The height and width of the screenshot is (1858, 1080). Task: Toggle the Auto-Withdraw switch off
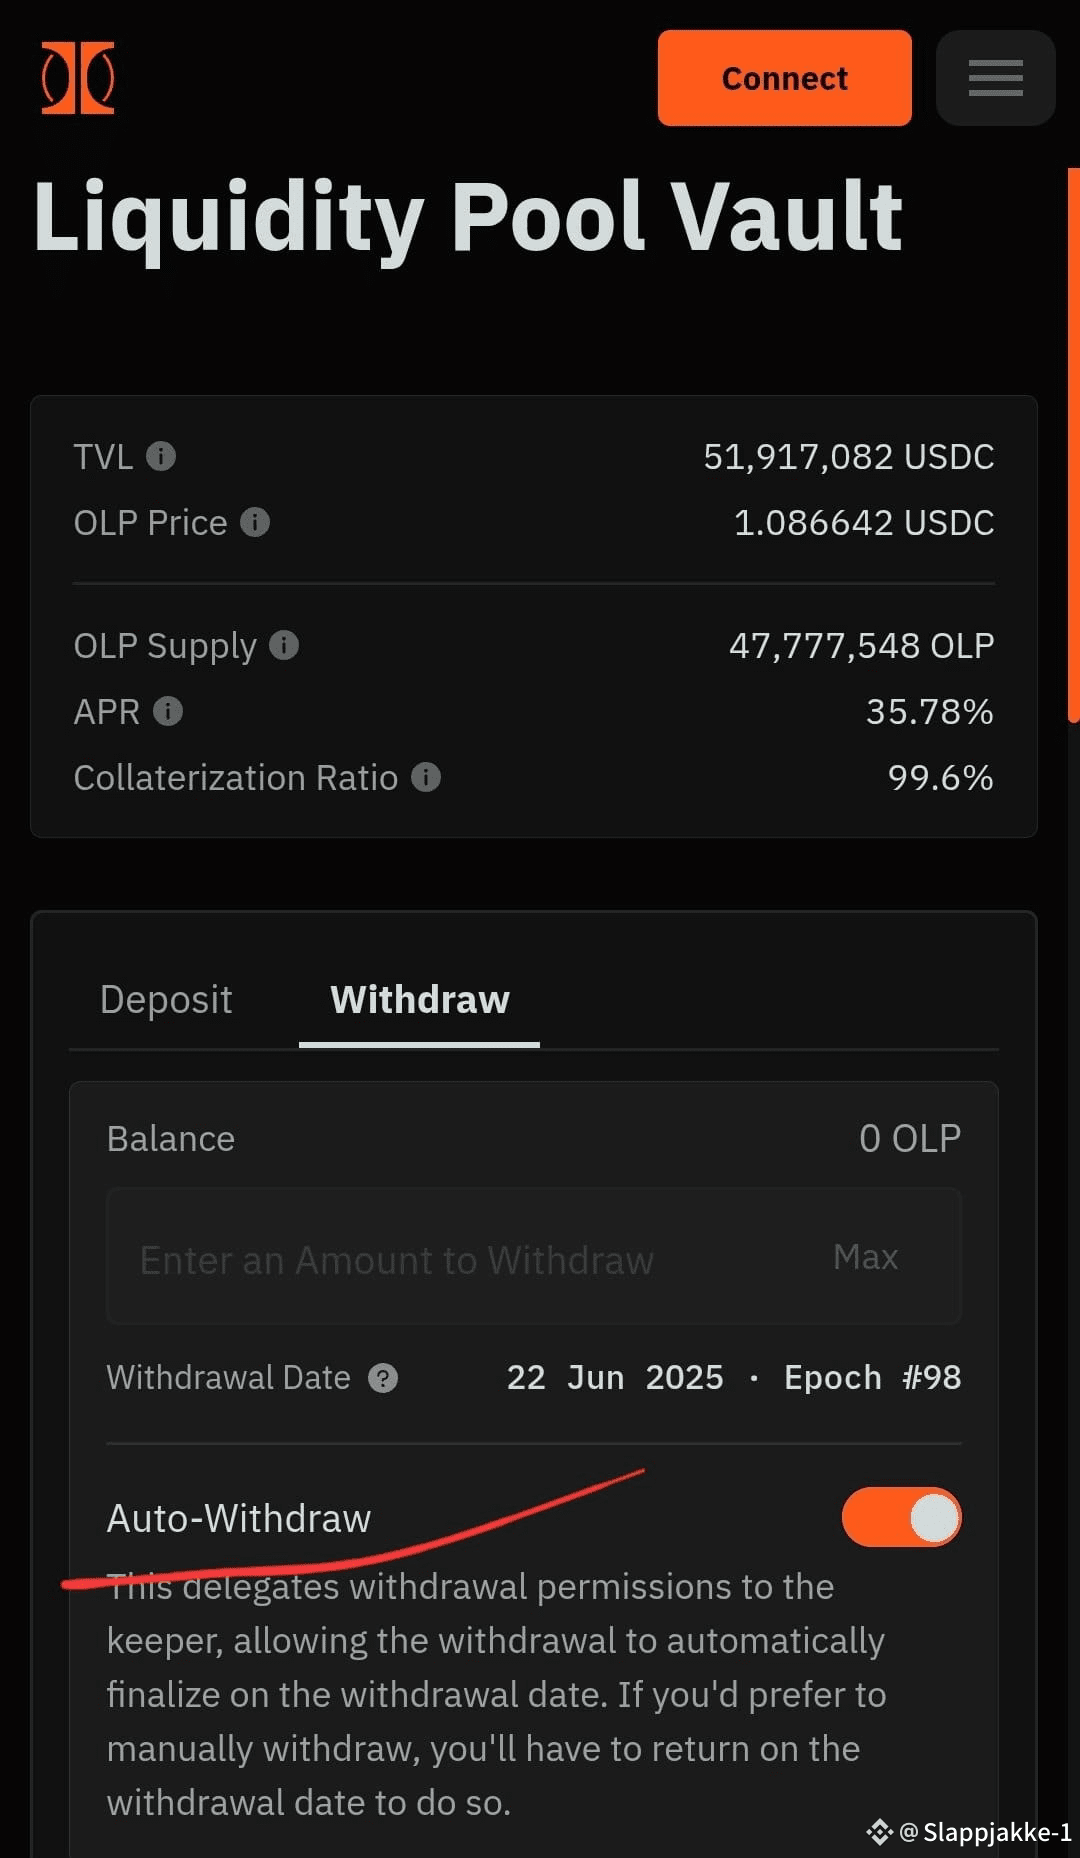click(x=901, y=1517)
